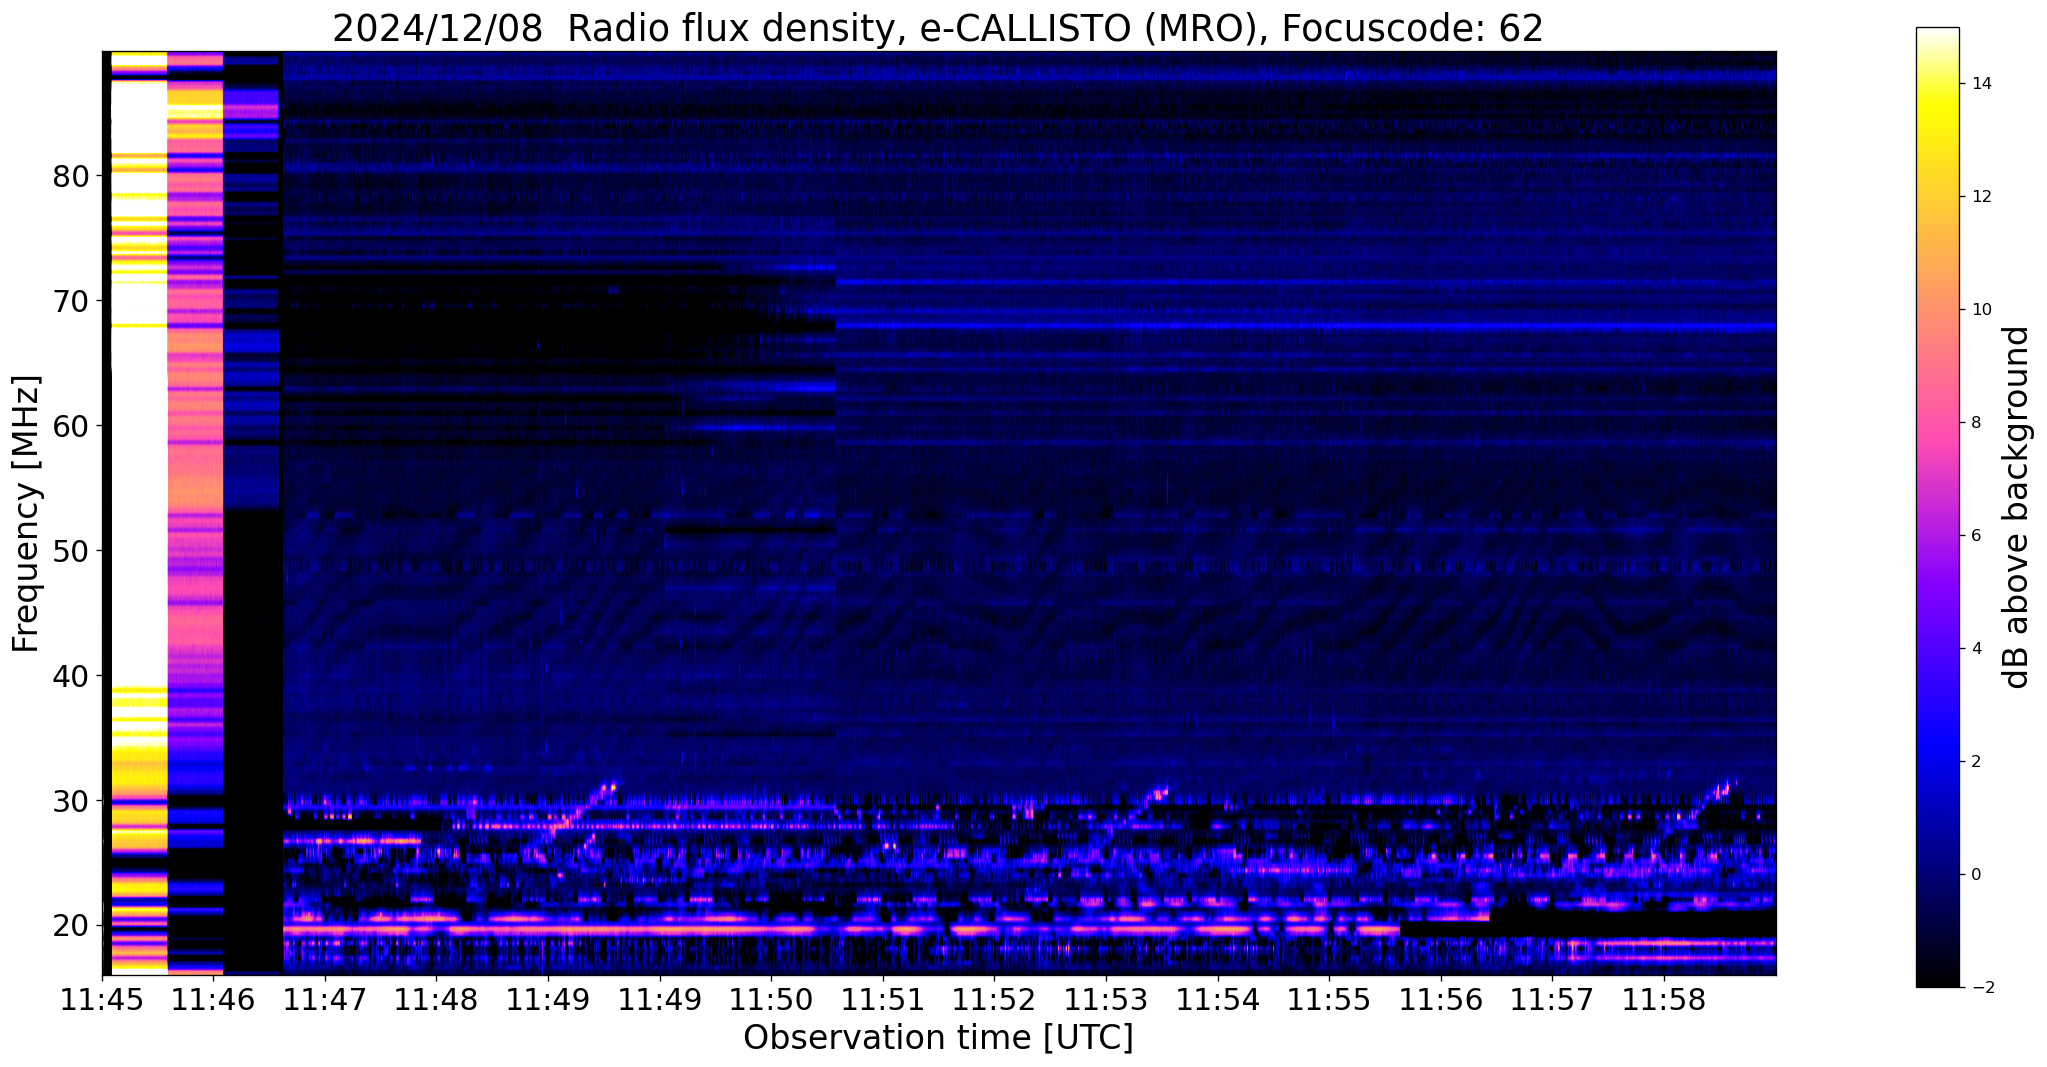Click the 60 MHz frequency tick label
This screenshot has width=2047, height=1067.
71,426
